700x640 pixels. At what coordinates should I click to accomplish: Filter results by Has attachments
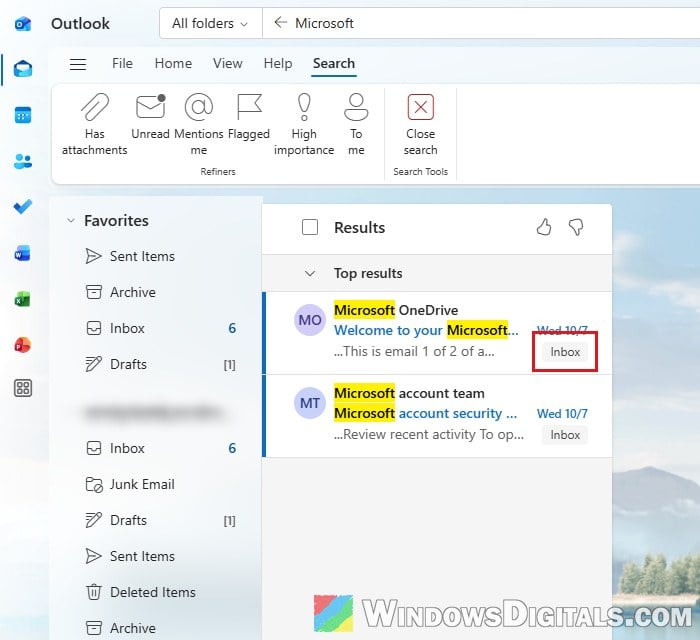point(95,124)
